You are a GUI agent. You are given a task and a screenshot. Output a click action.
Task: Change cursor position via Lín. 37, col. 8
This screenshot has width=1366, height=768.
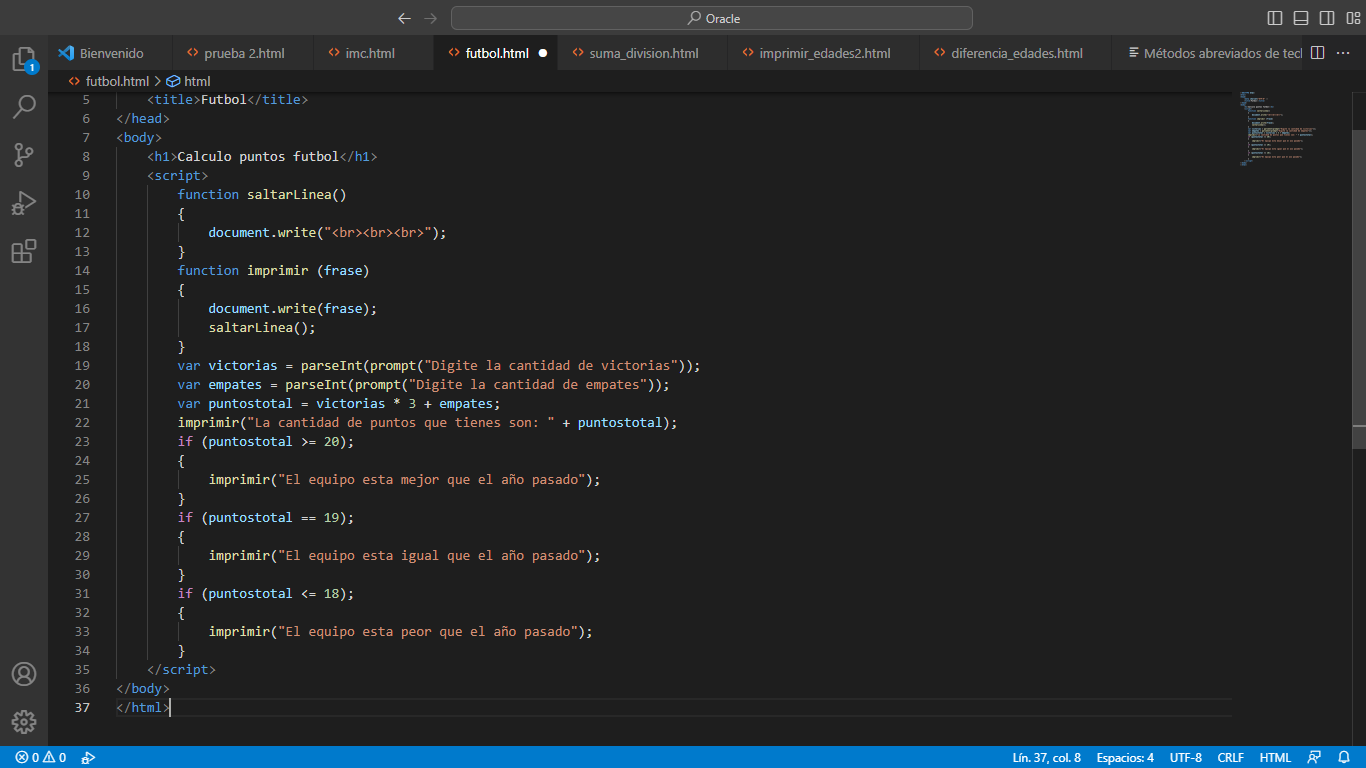[1046, 758]
